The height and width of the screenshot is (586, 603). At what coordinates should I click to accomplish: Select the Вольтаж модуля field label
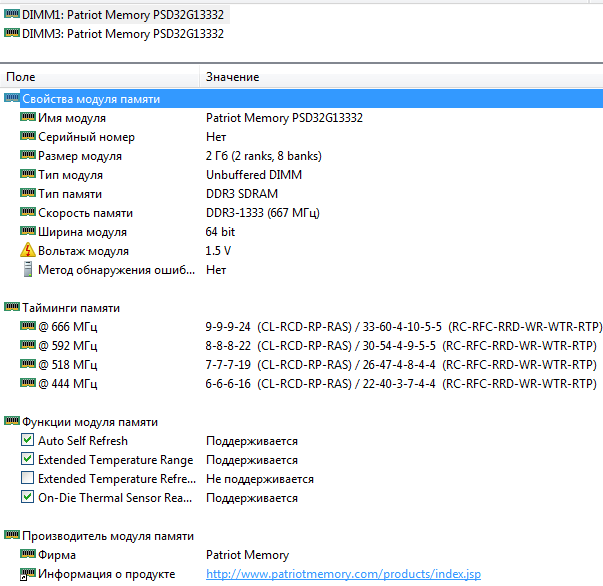click(83, 251)
